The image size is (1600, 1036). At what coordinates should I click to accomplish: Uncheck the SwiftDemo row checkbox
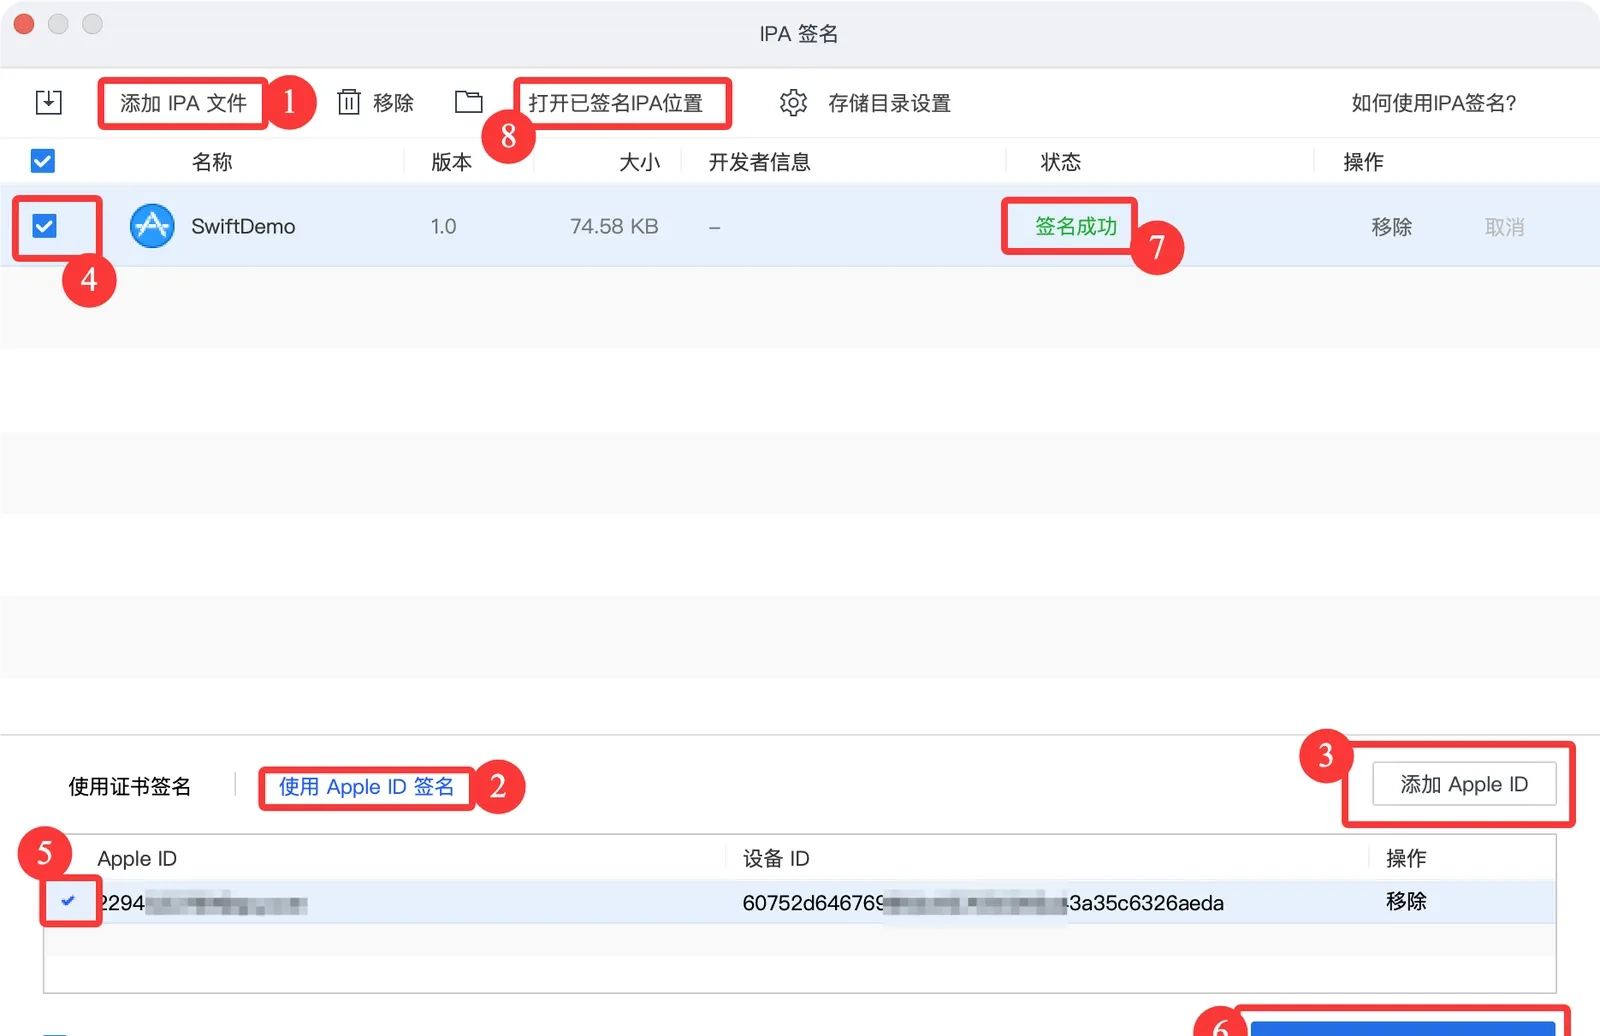(x=44, y=226)
